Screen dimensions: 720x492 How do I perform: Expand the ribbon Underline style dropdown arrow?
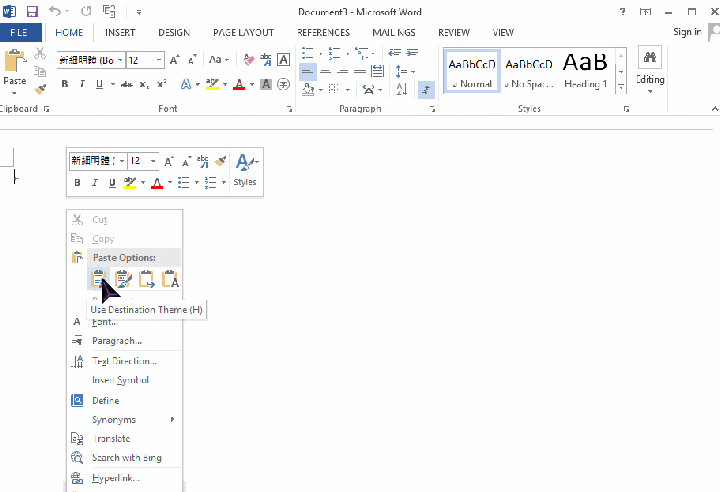tap(112, 85)
